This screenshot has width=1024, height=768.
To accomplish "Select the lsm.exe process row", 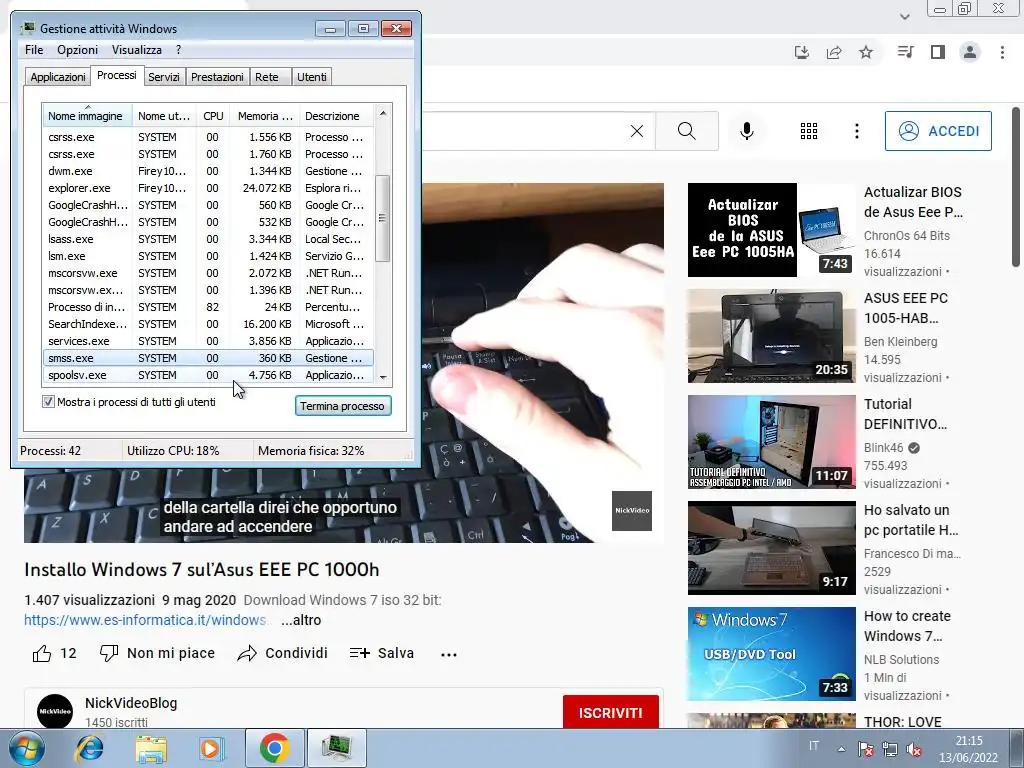I will click(x=208, y=256).
